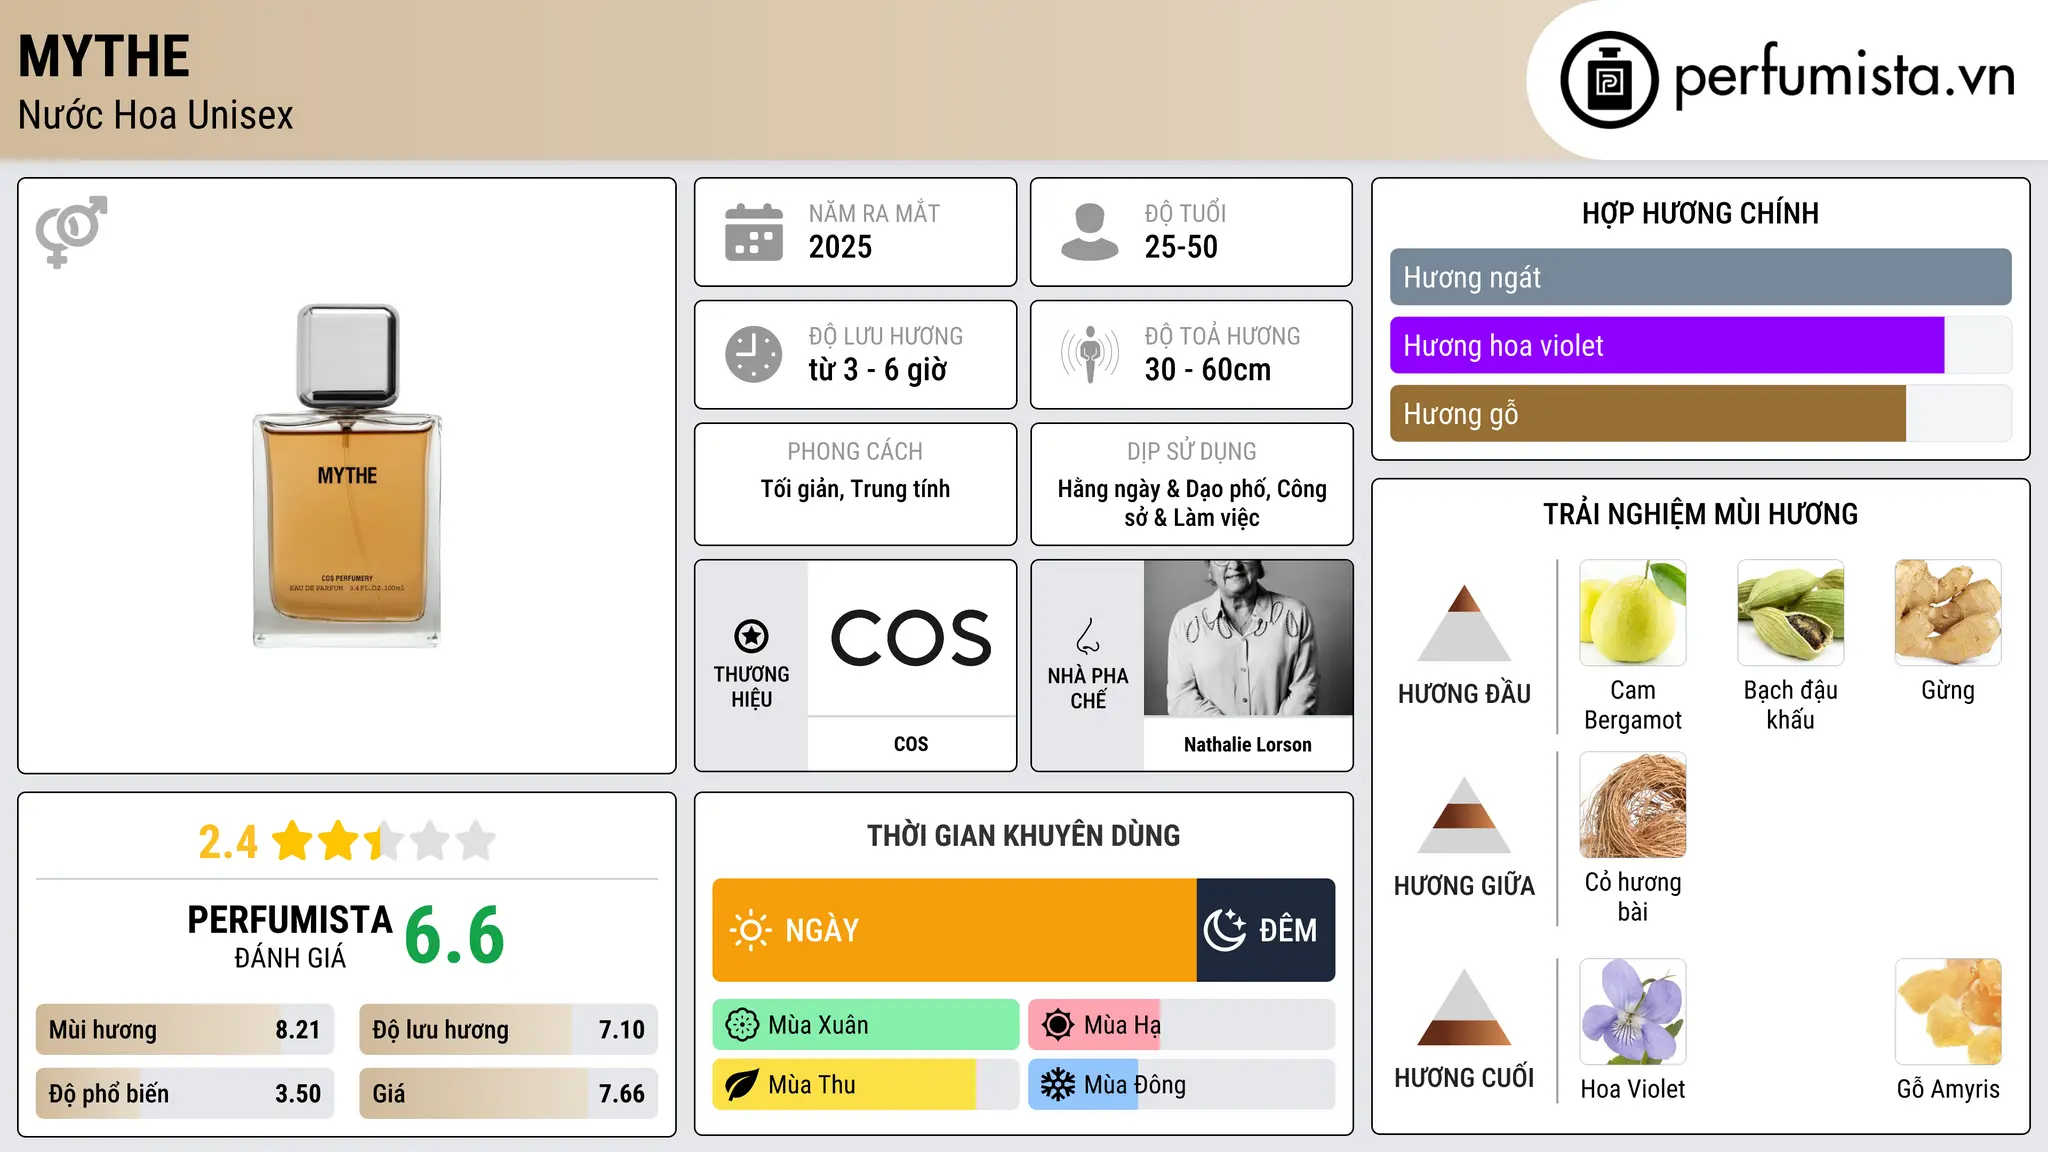Click the Độ lưu hương 7.10 score bar
This screenshot has width=2048, height=1152.
tap(509, 1030)
